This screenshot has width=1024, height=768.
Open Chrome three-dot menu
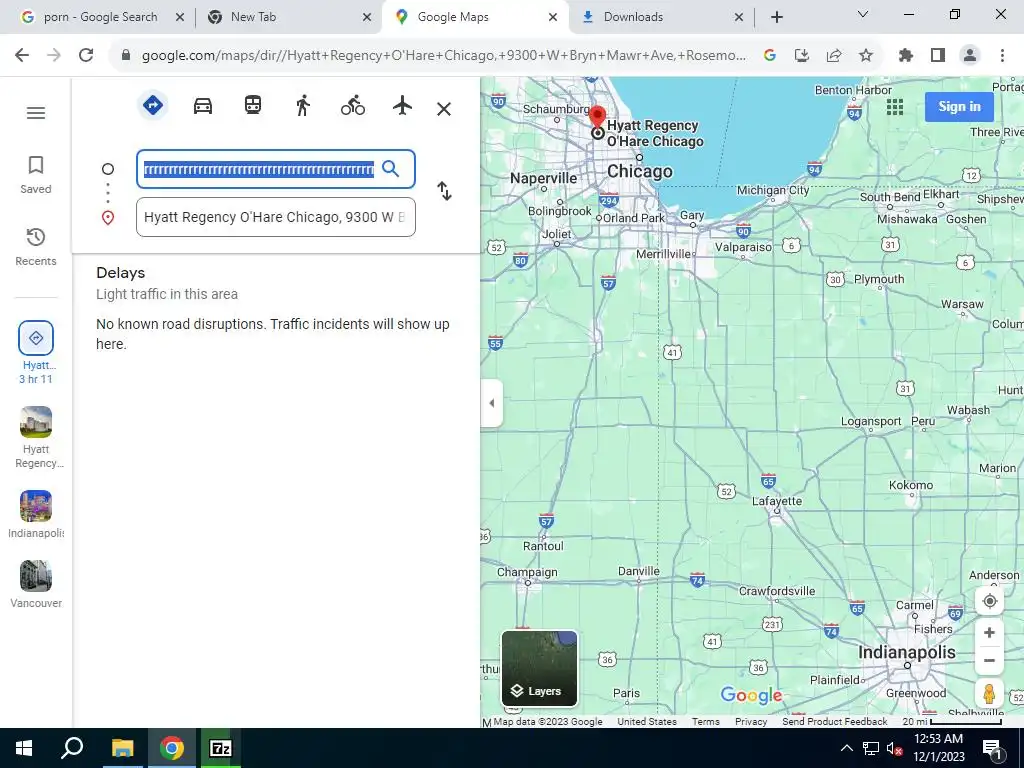pyautogui.click(x=1002, y=56)
